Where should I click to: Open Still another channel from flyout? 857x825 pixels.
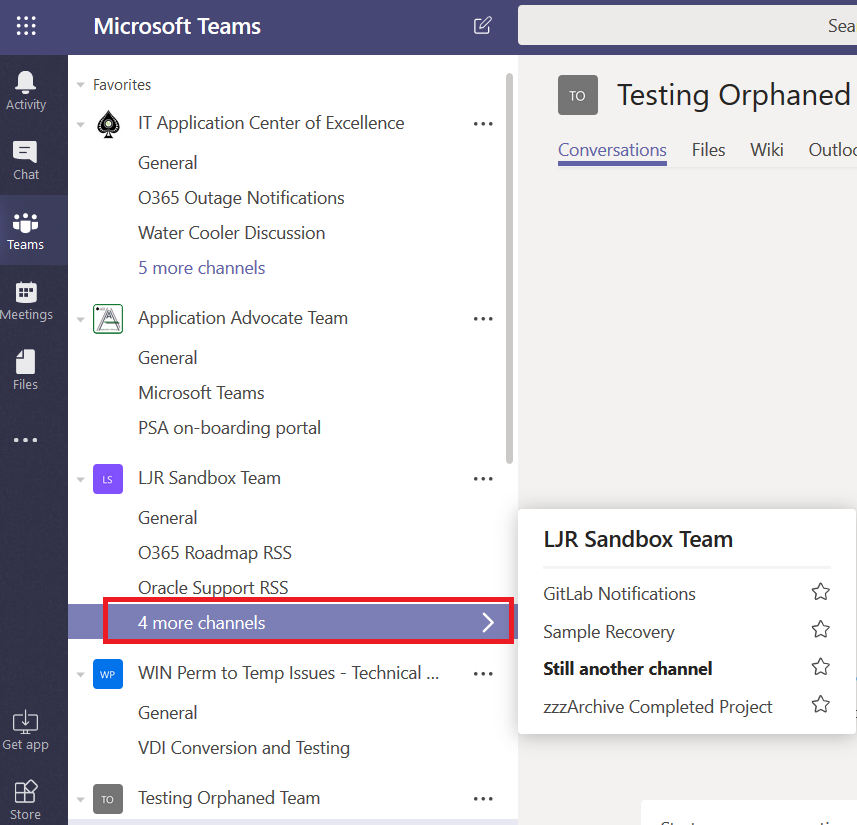(x=627, y=668)
